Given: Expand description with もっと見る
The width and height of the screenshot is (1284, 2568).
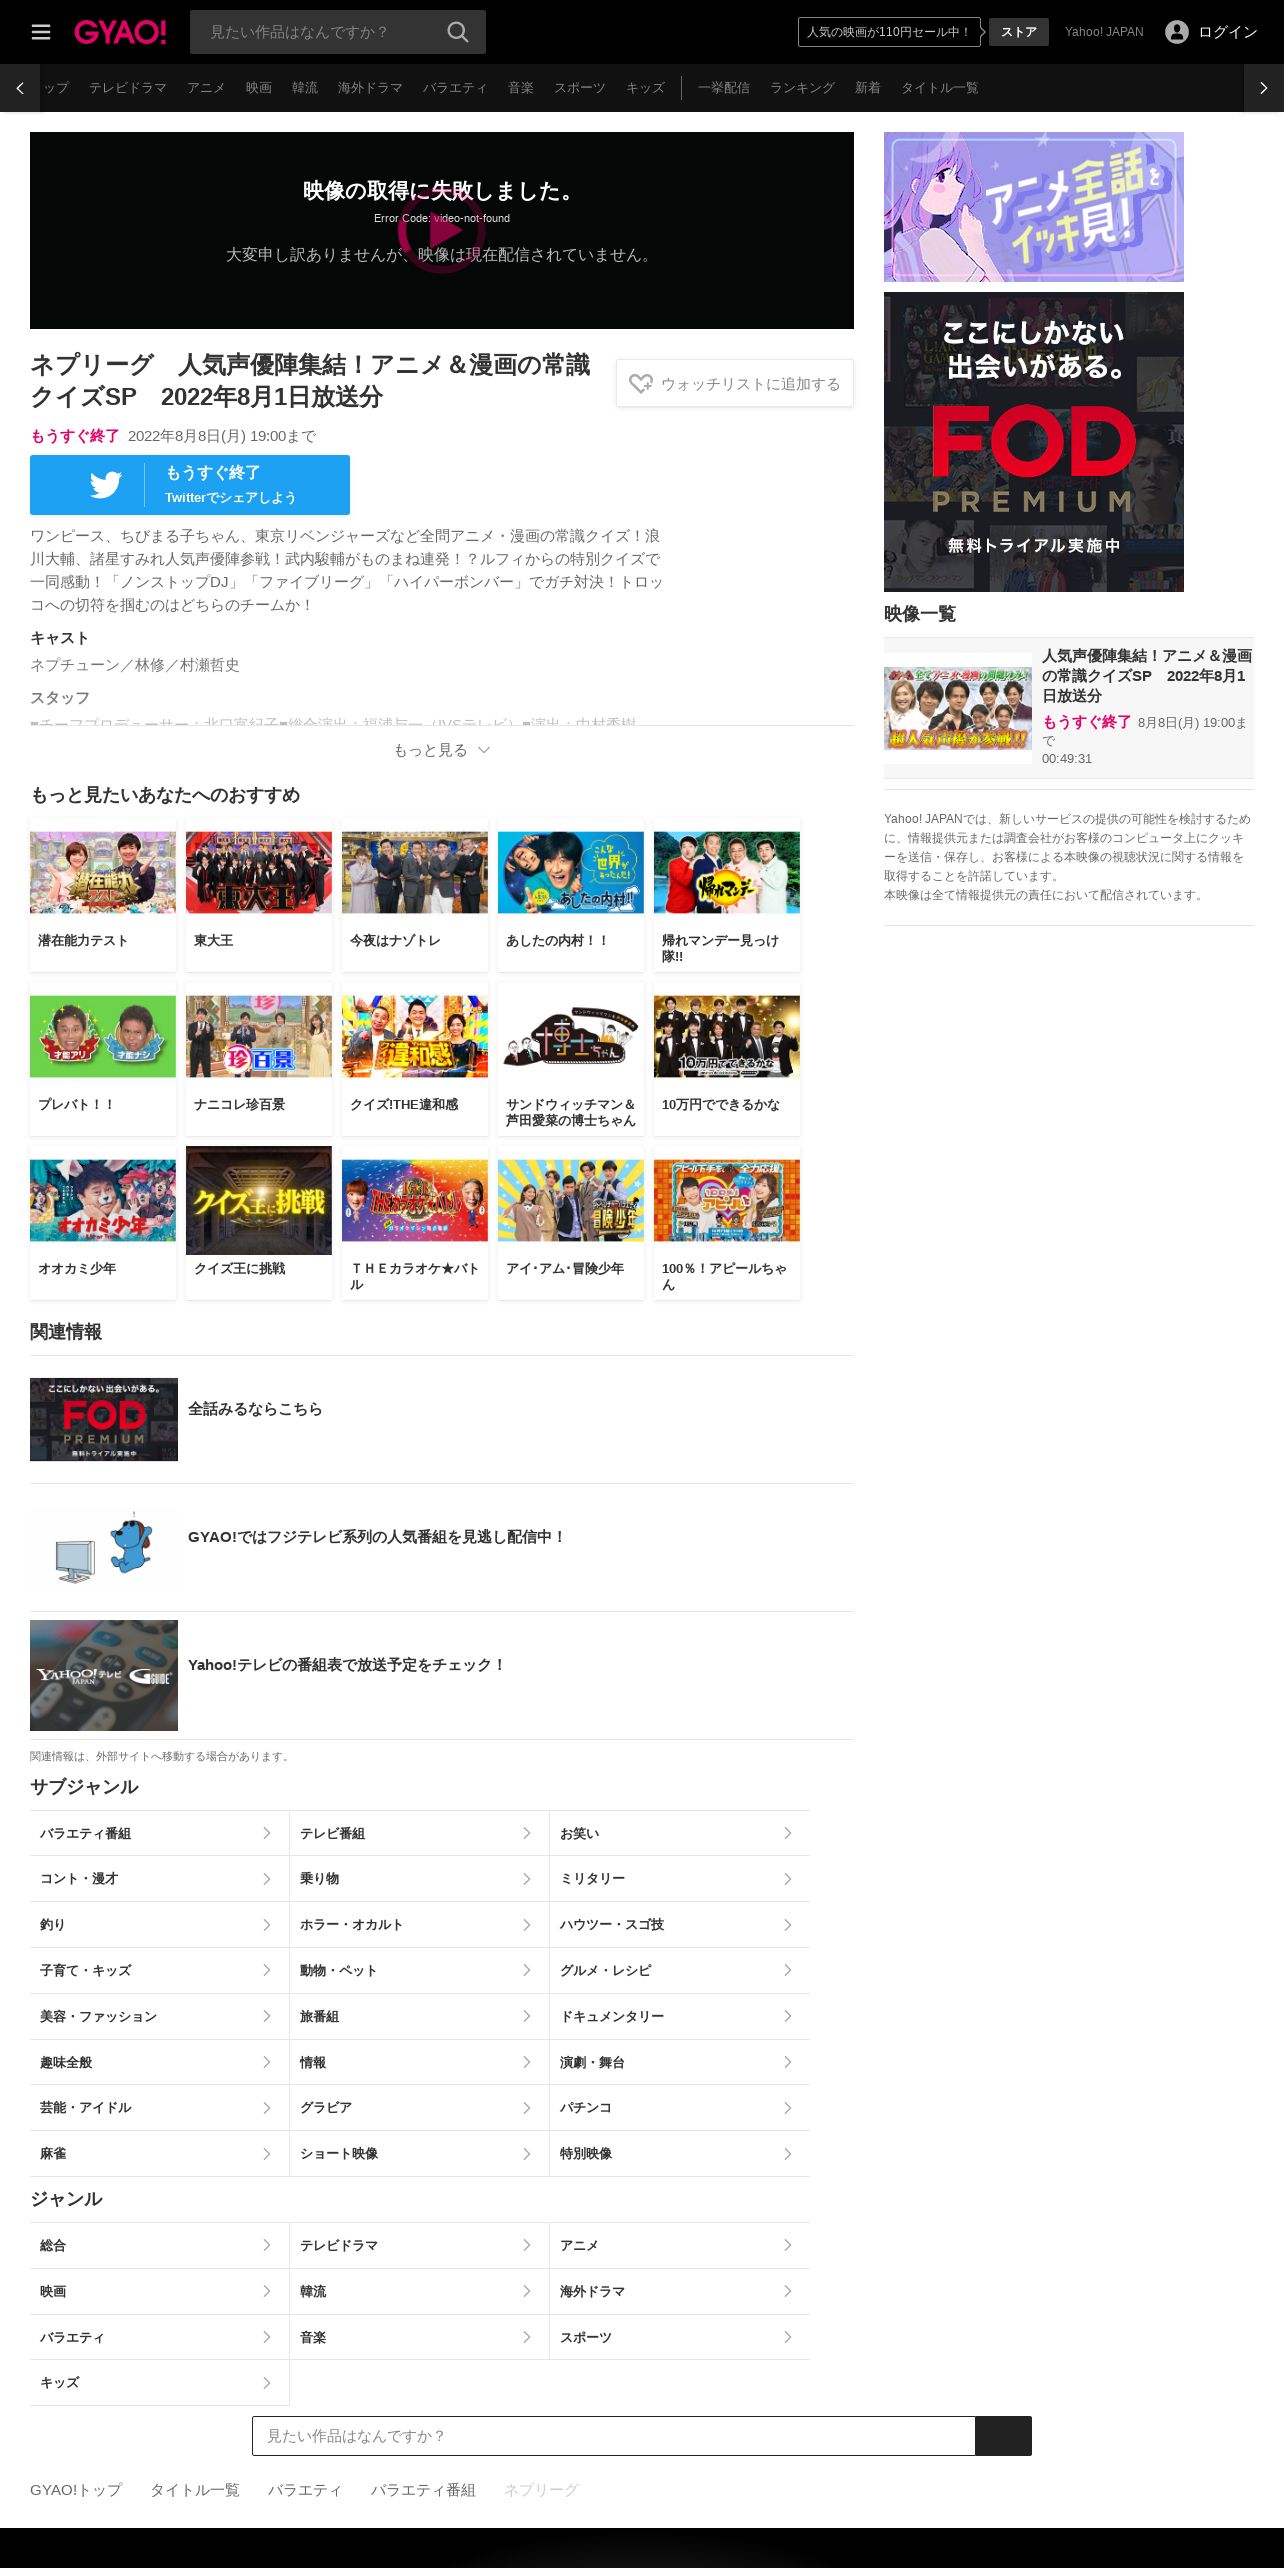Looking at the screenshot, I should [441, 750].
